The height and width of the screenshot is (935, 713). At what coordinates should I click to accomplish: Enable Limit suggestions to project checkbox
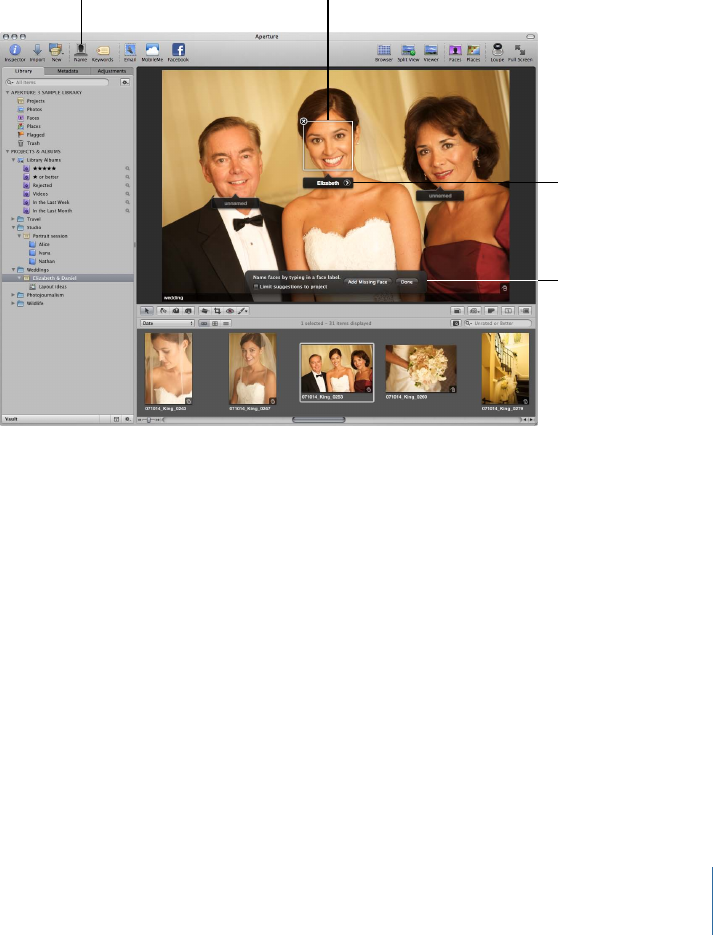point(256,287)
